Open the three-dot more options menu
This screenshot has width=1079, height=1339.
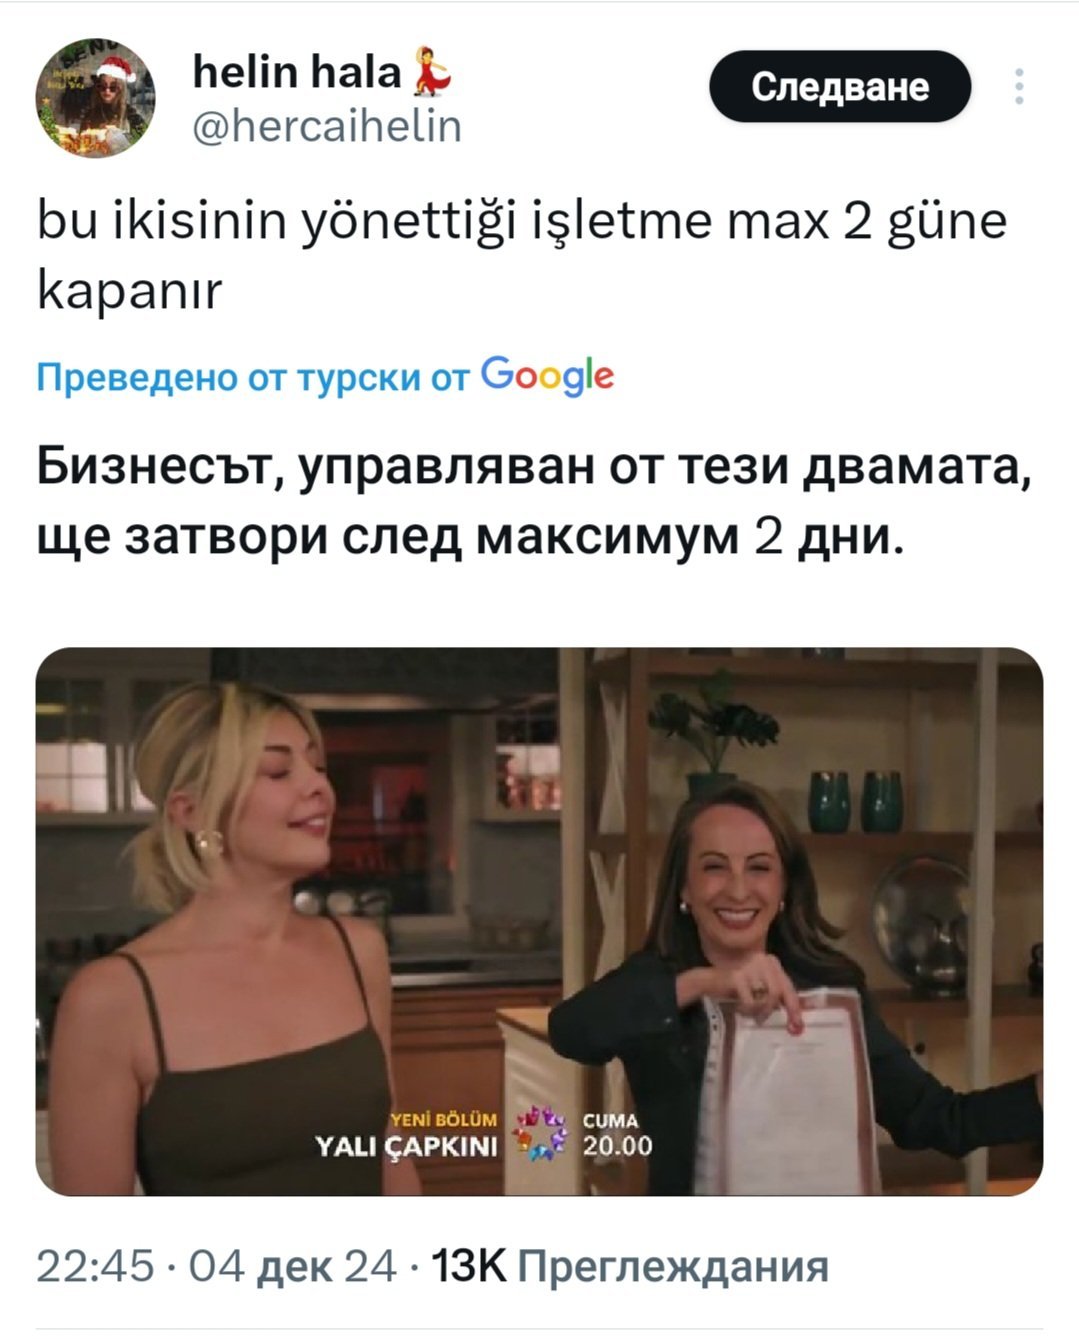(x=1018, y=87)
